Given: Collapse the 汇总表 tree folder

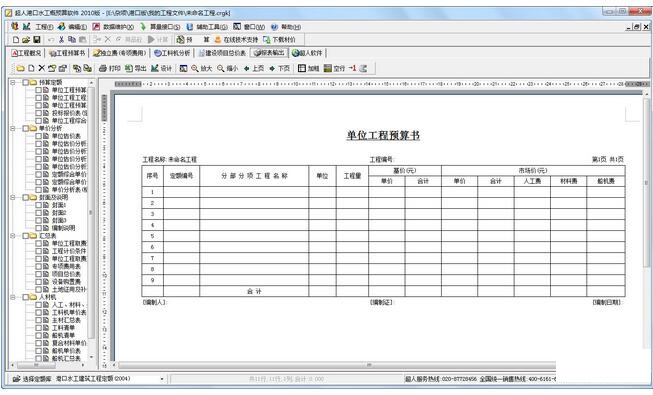Looking at the screenshot, I should 13,235.
